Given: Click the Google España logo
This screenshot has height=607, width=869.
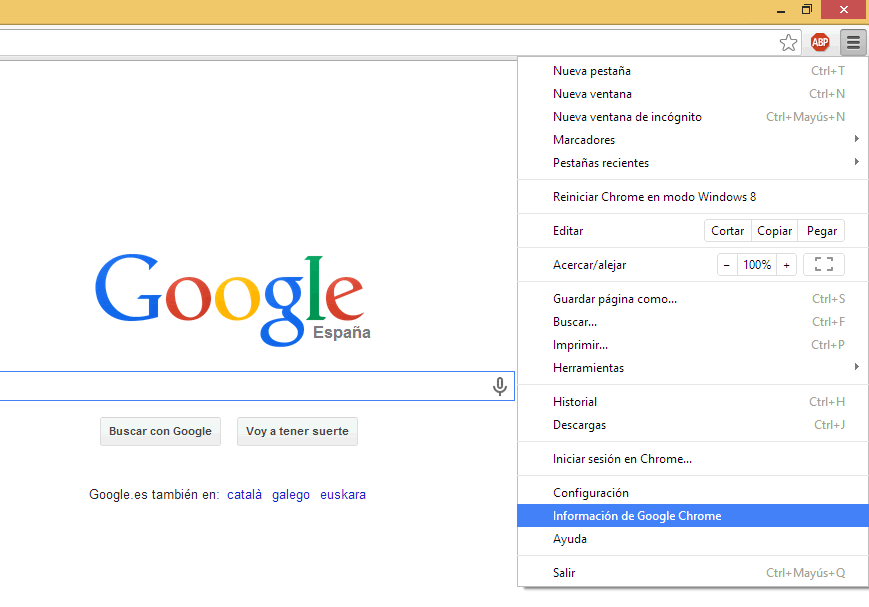Looking at the screenshot, I should point(233,300).
